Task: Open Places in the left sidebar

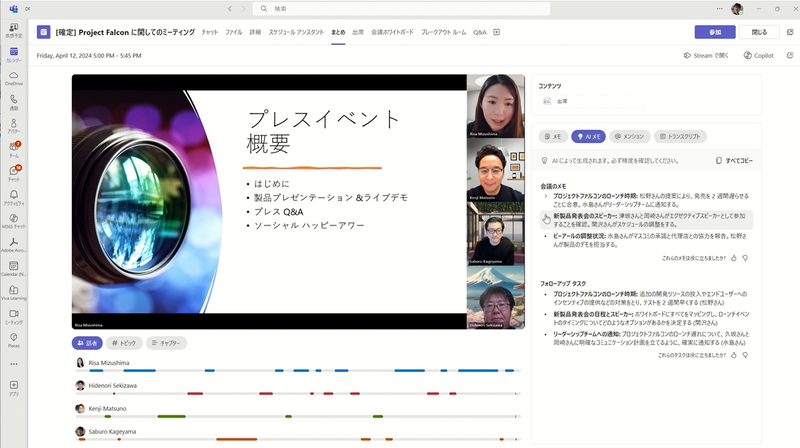Action: point(14,340)
